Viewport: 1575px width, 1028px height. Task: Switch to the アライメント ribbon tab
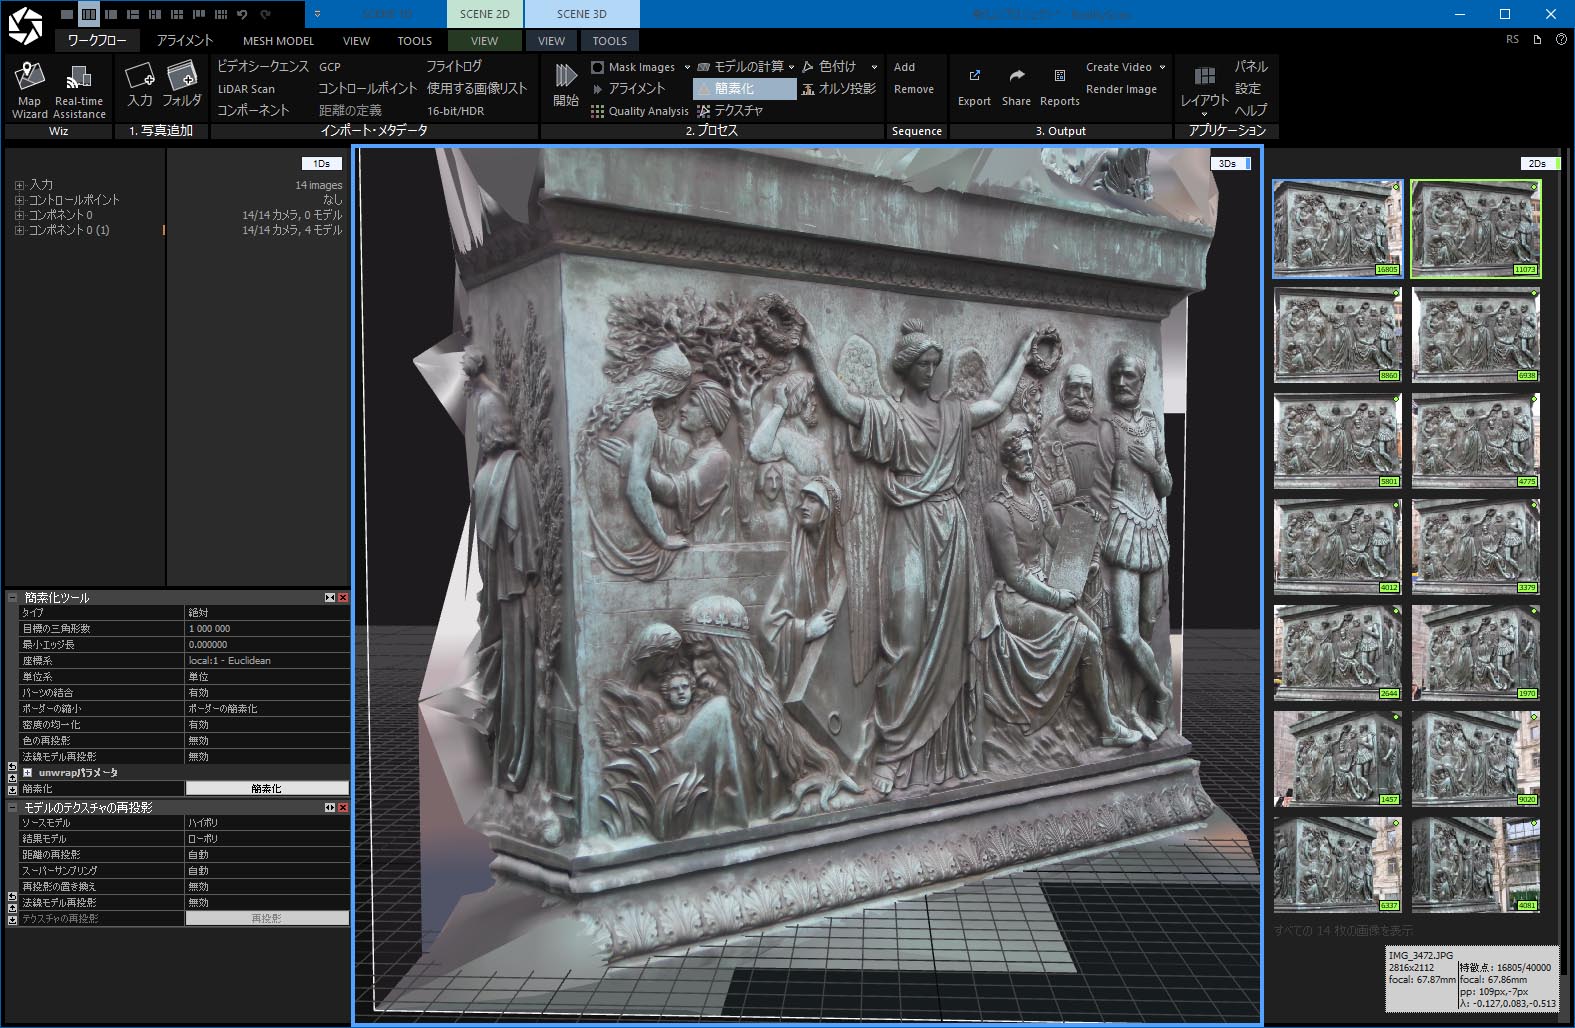[185, 41]
